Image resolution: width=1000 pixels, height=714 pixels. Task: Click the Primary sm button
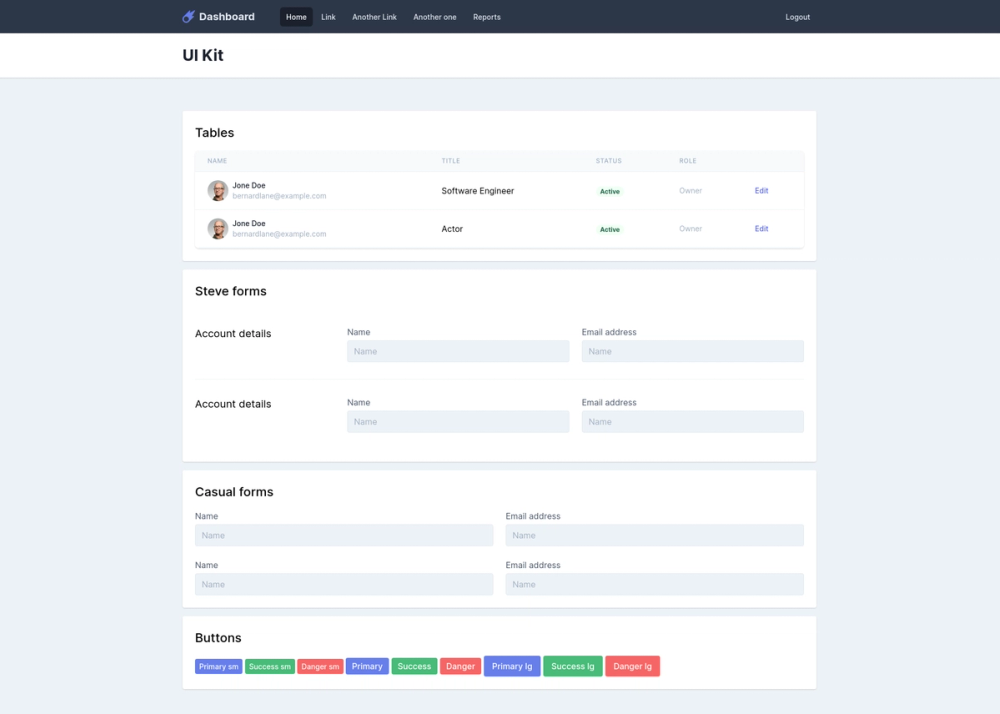pyautogui.click(x=219, y=667)
